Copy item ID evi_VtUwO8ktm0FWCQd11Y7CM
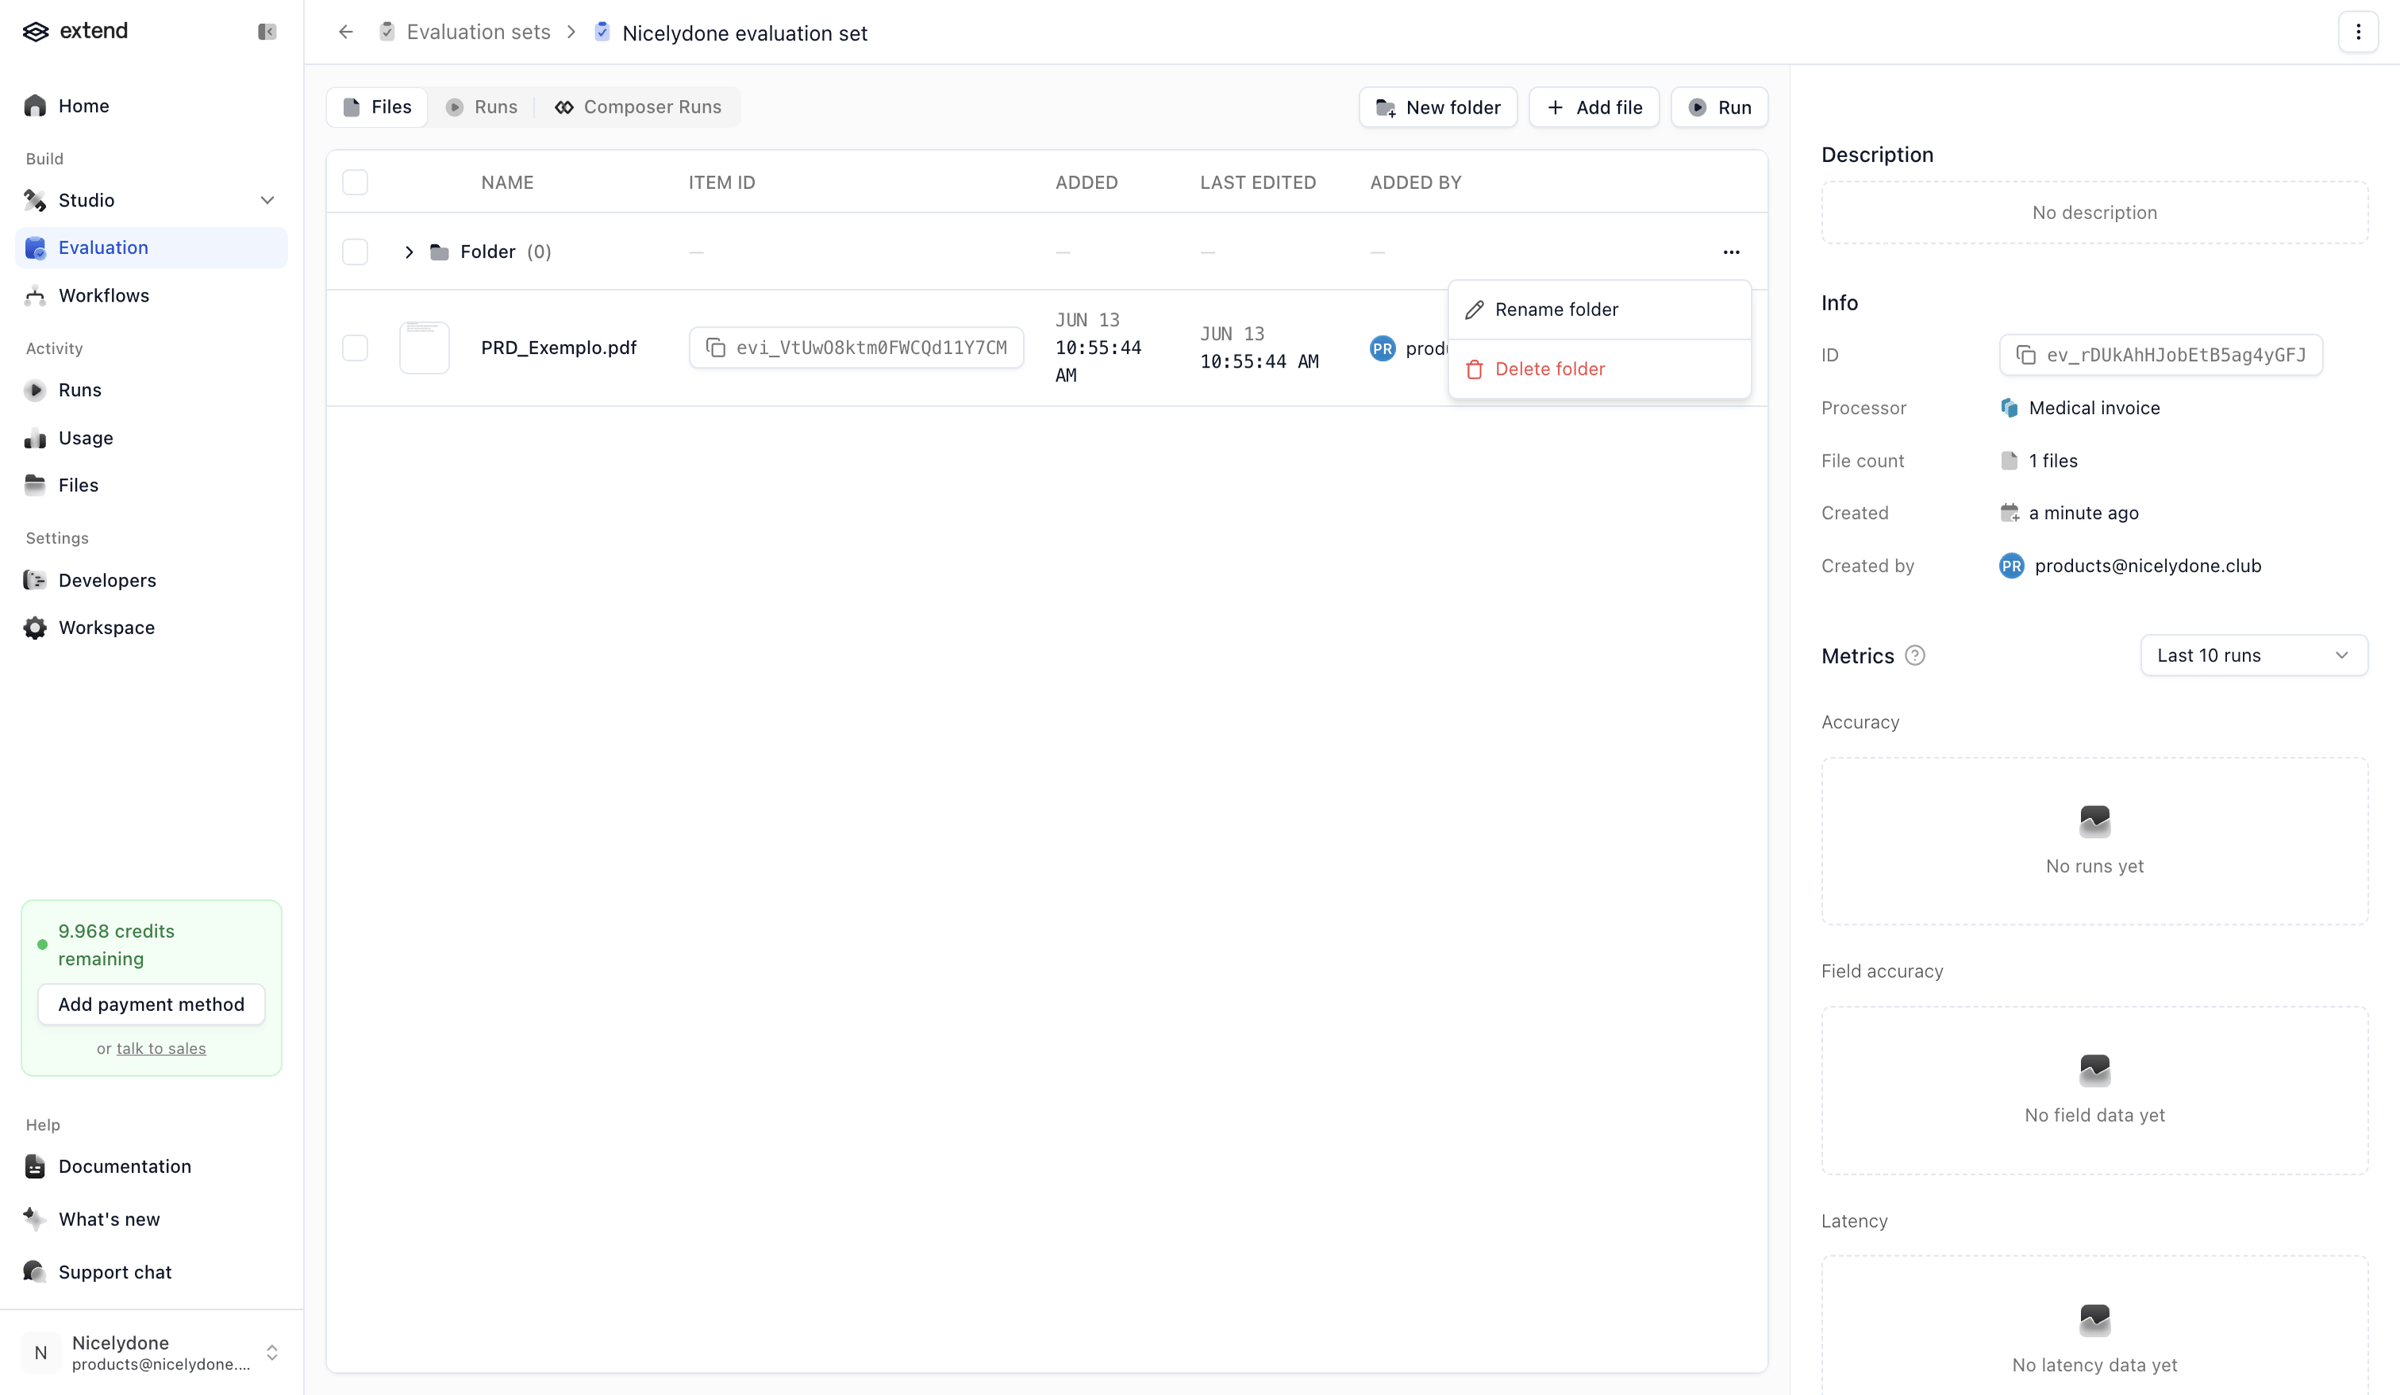Image resolution: width=2400 pixels, height=1395 pixels. click(x=716, y=347)
